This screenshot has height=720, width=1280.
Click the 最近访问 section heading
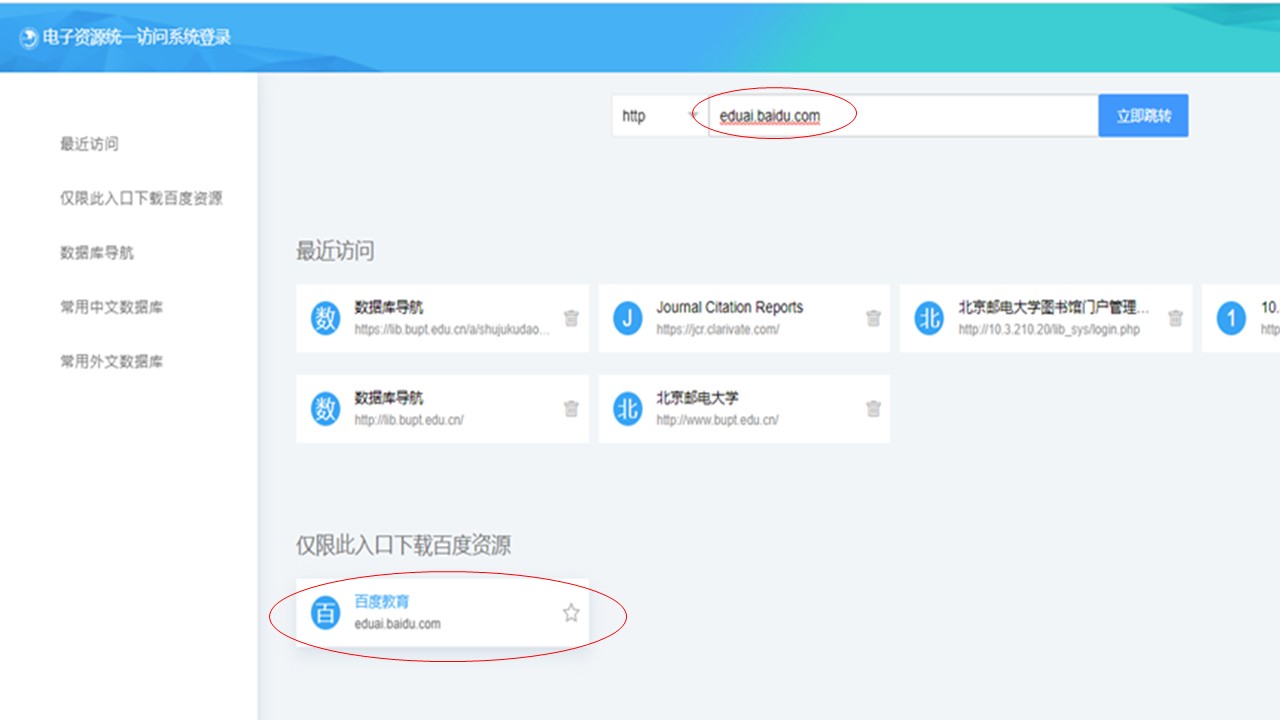point(335,251)
